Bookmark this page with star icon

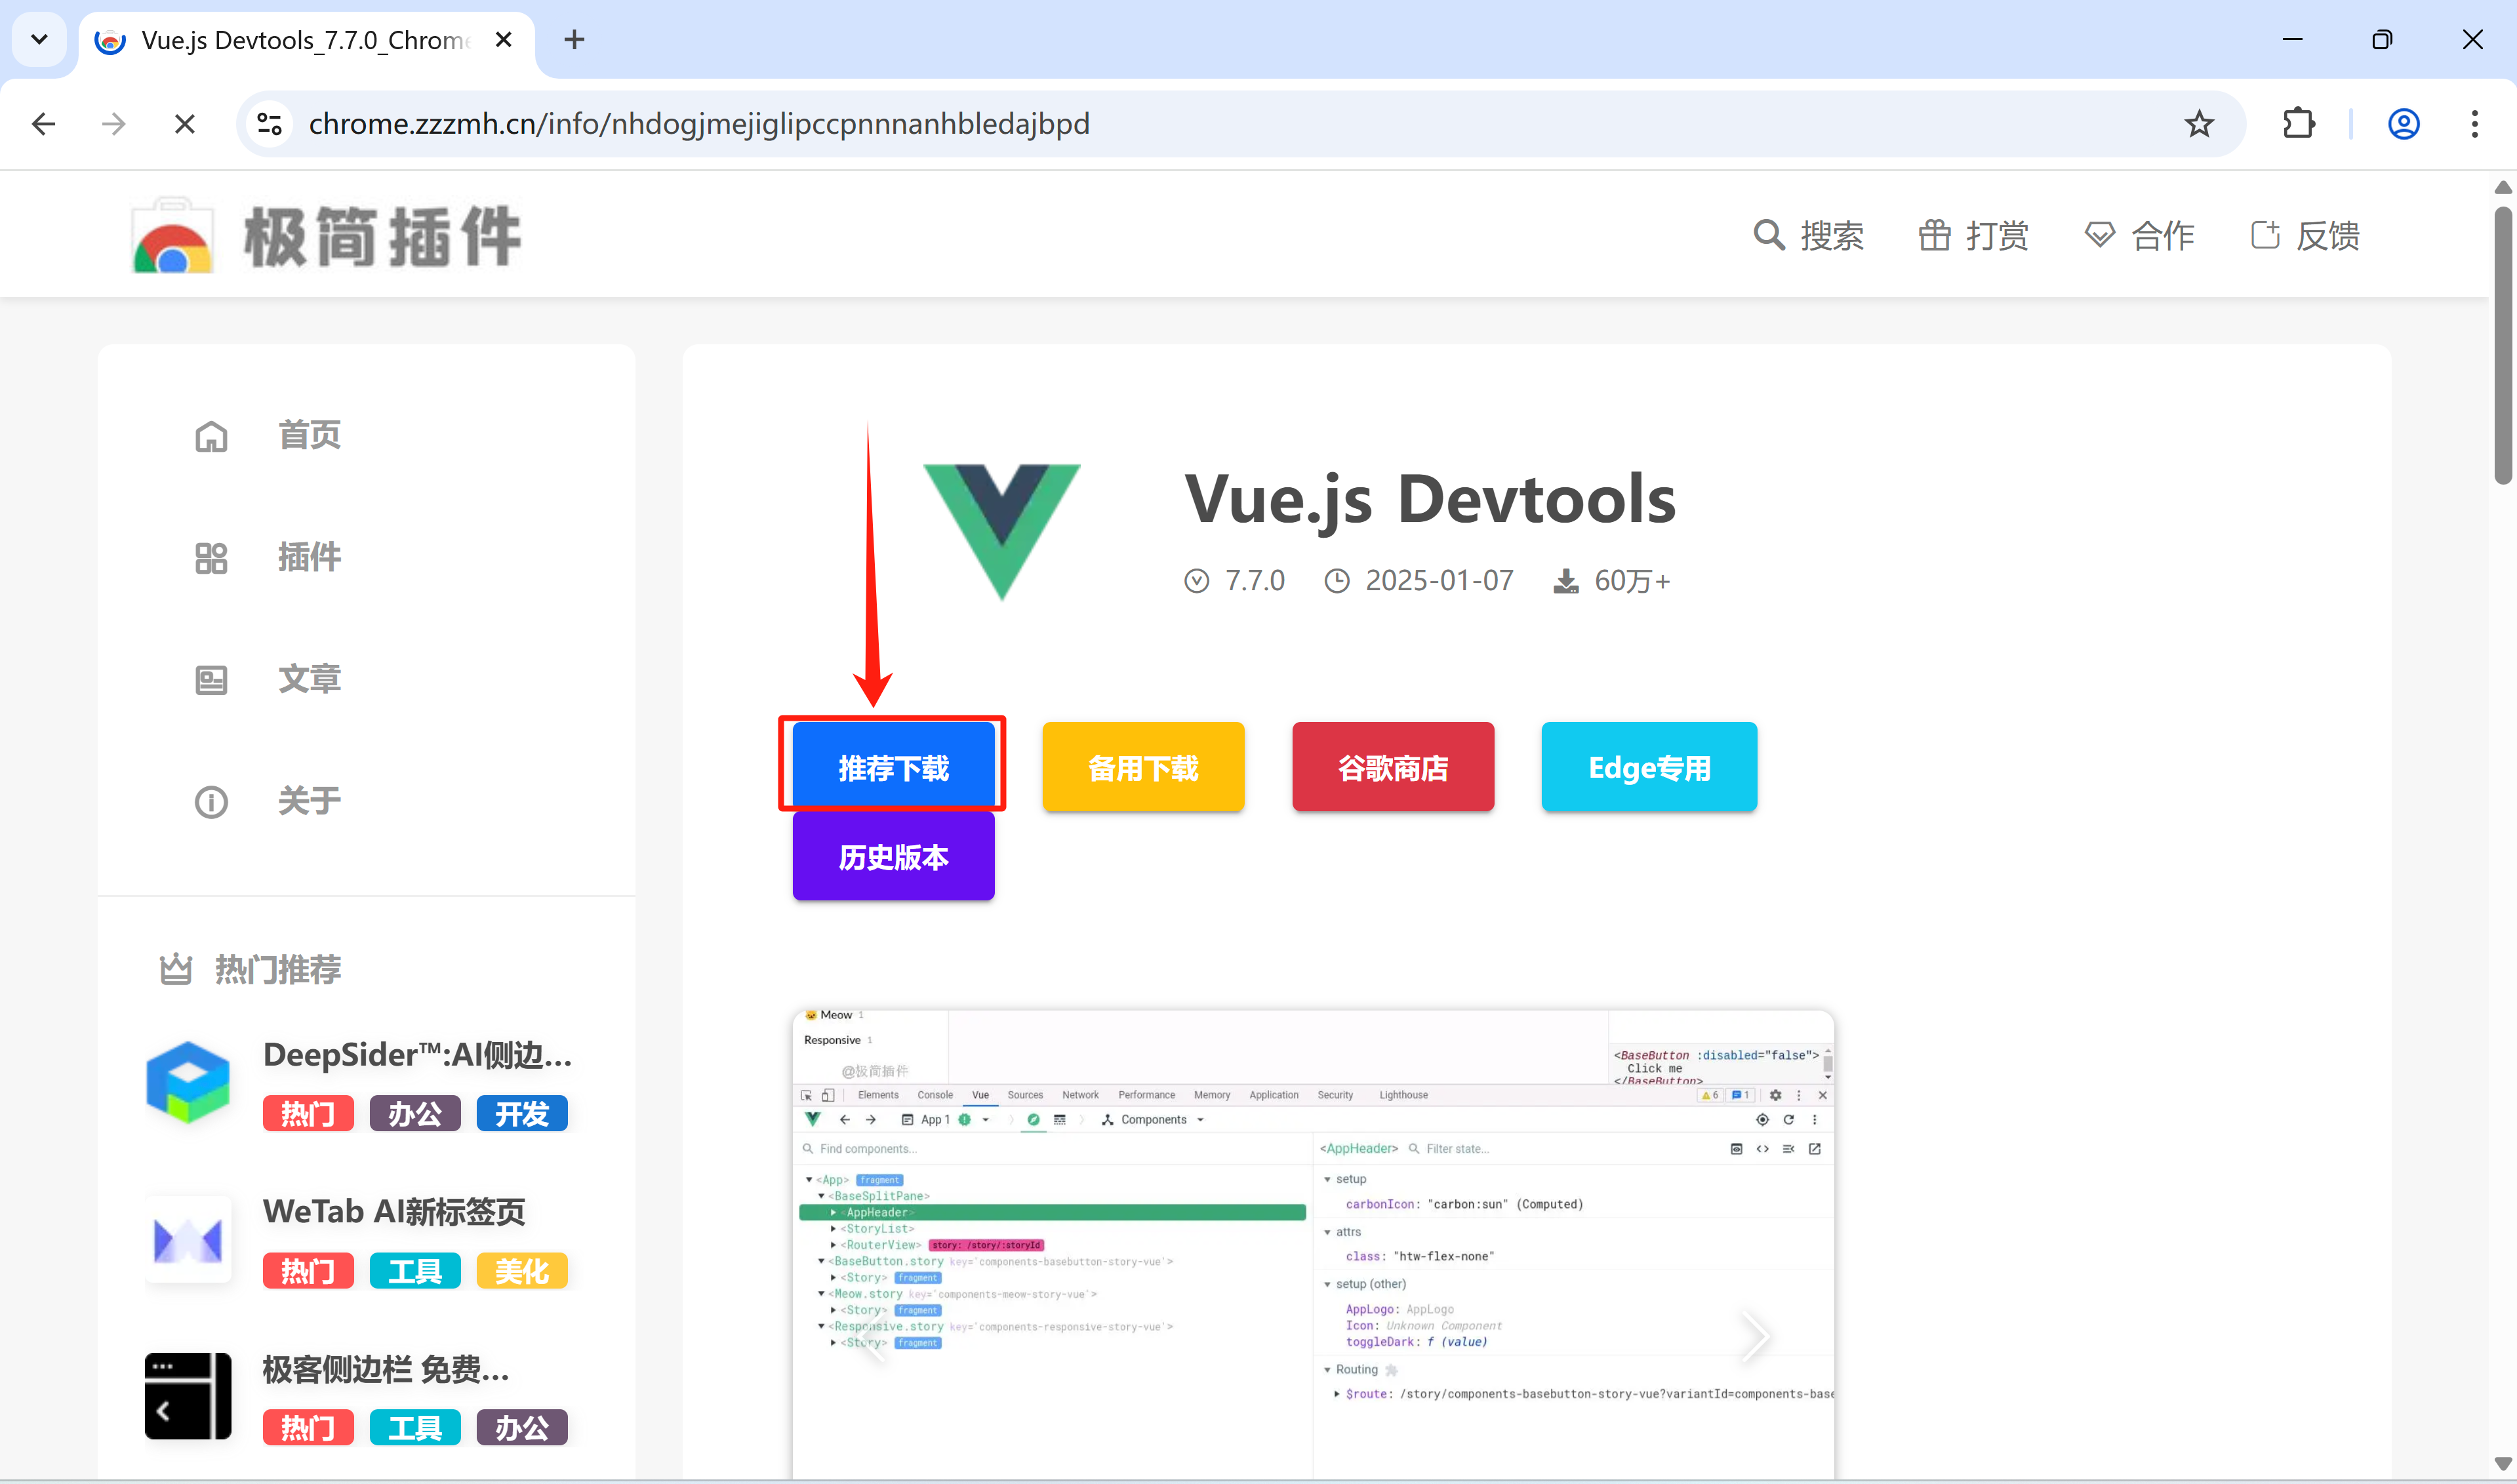click(2198, 124)
